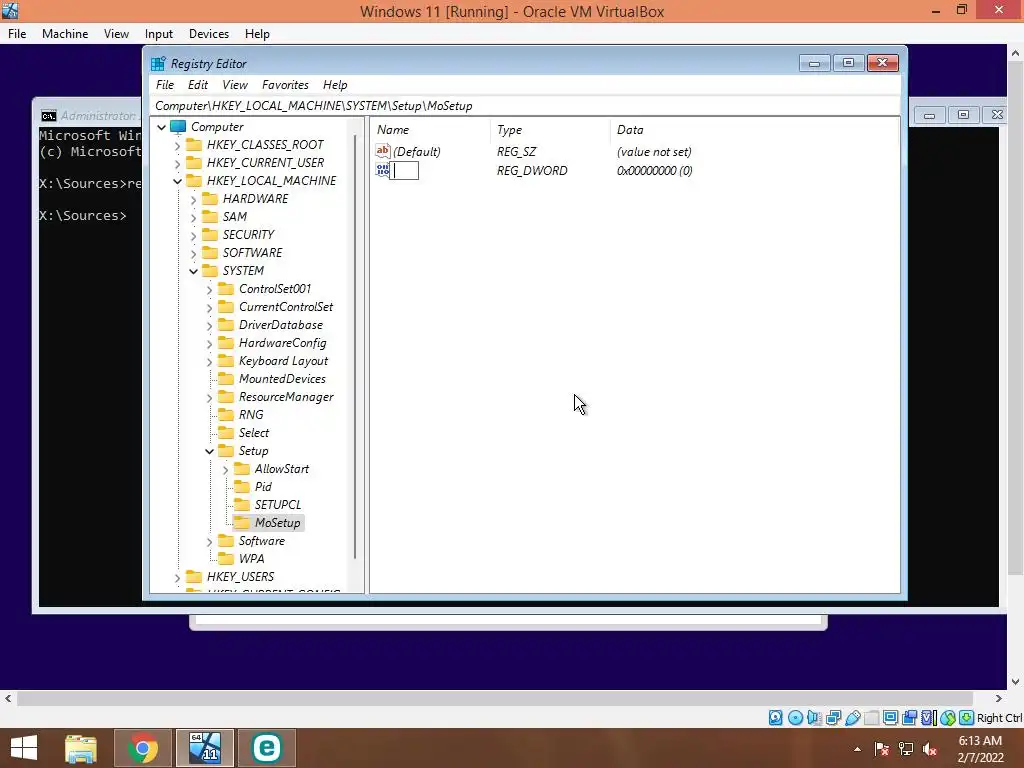
Task: Collapse the Computer tree node
Action: point(161,127)
